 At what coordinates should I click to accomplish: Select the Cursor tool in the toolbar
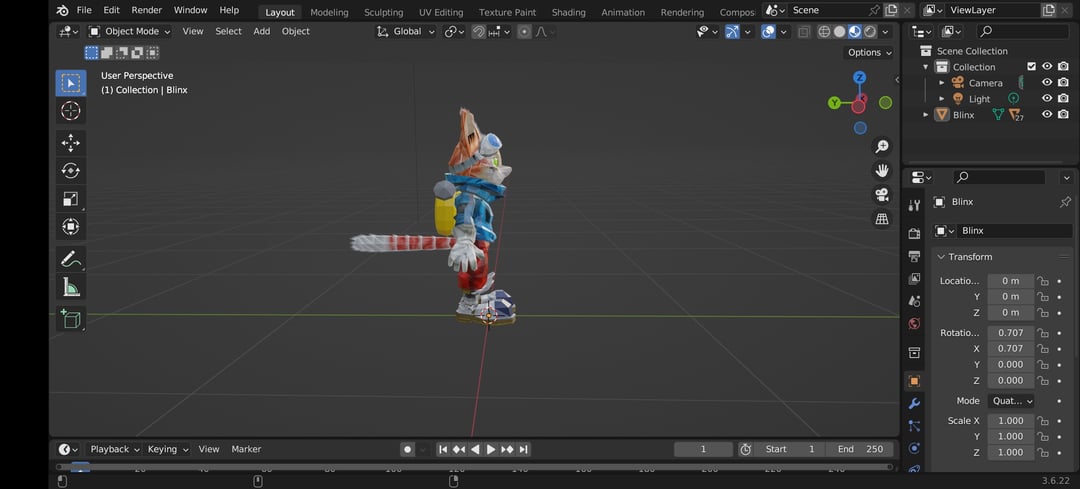70,111
